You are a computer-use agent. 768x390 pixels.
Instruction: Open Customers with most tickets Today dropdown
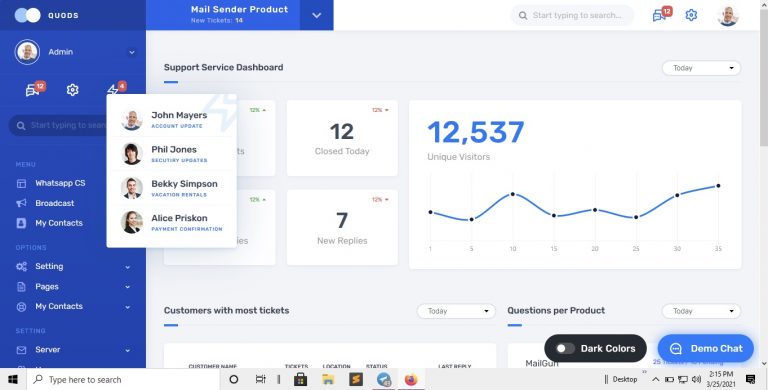tap(456, 311)
